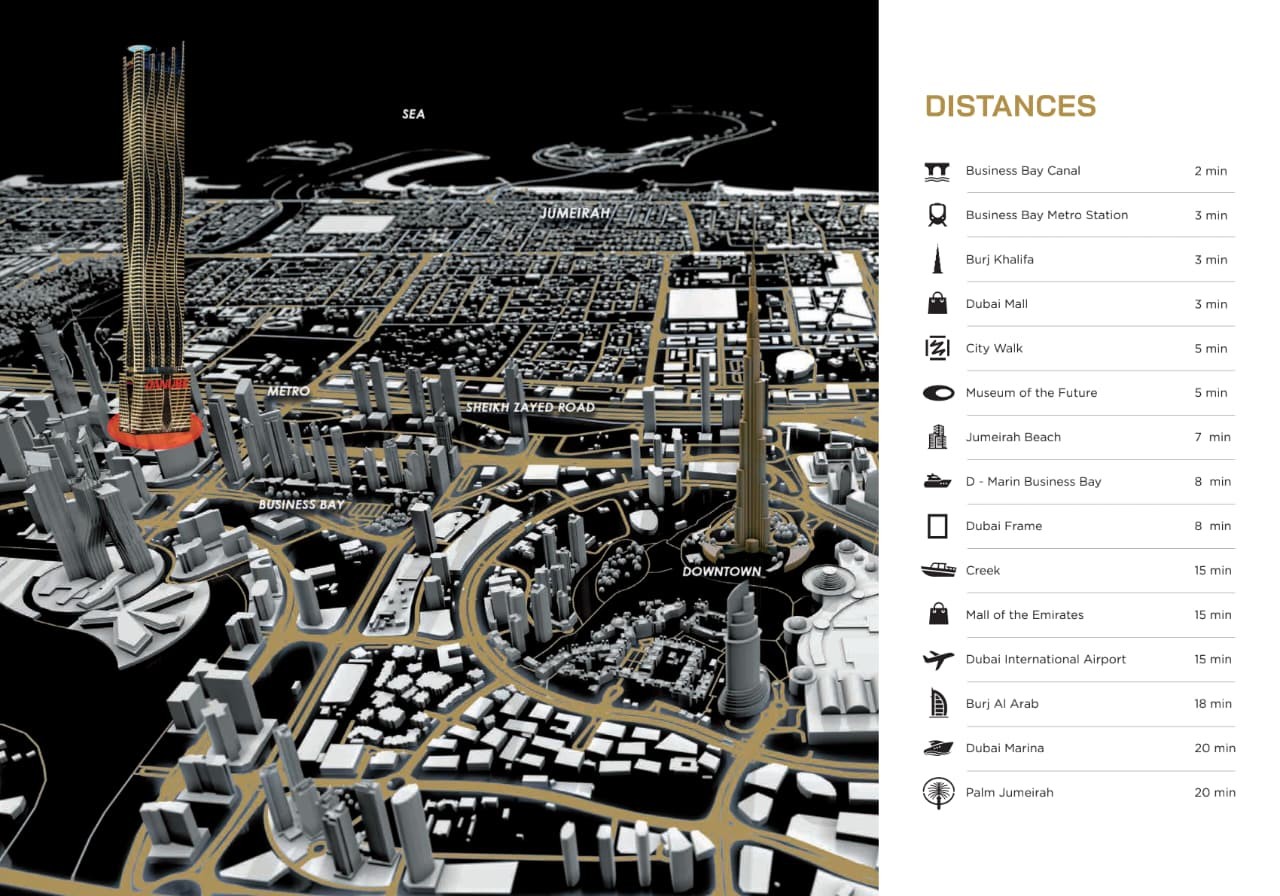Click the yacht icon beside Dubai Marina
Image resolution: width=1280 pixels, height=896 pixels.
tap(938, 748)
